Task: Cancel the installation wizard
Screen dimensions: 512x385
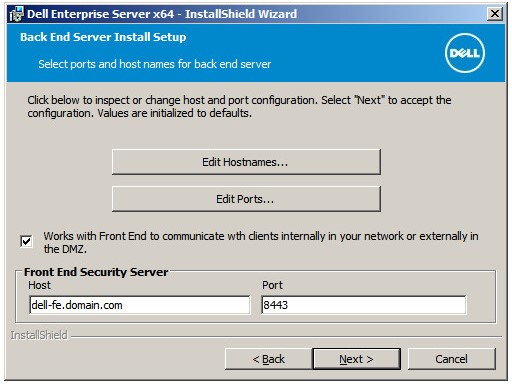Action: click(x=452, y=359)
